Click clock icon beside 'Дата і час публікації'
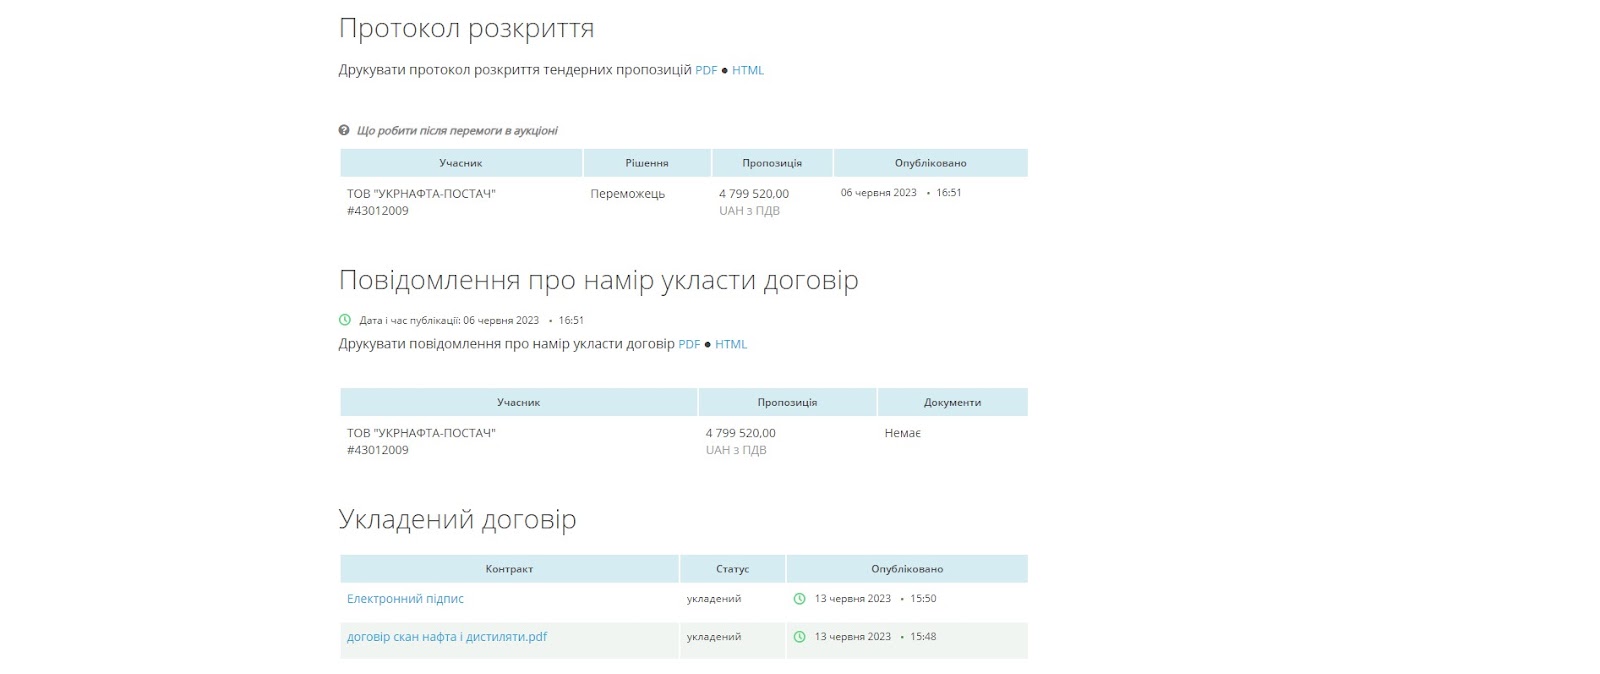 [x=345, y=320]
